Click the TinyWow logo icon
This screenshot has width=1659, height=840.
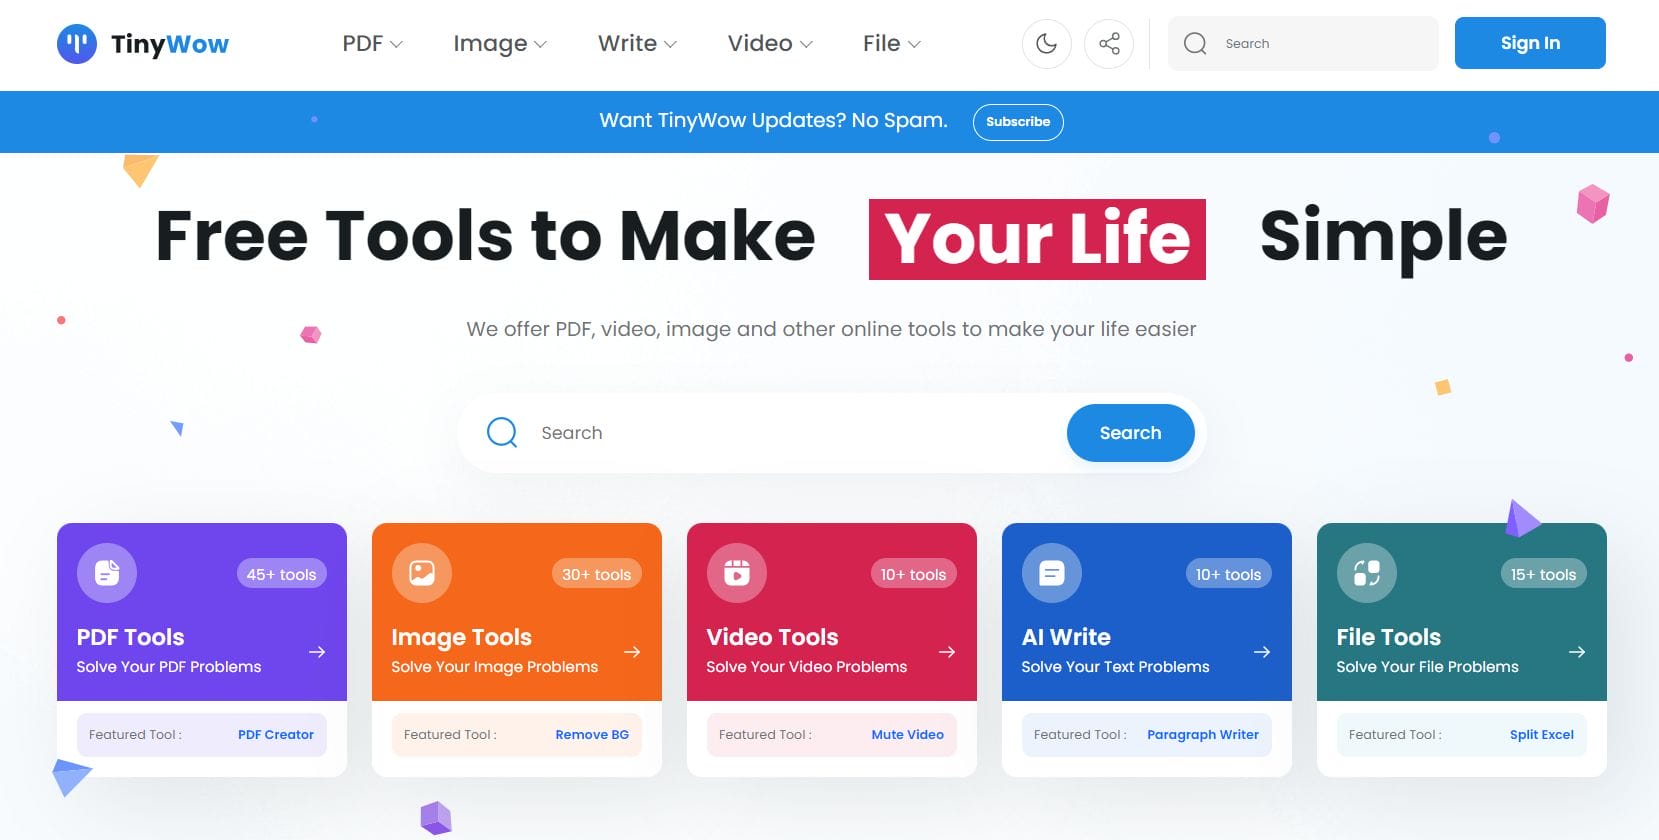click(x=77, y=44)
